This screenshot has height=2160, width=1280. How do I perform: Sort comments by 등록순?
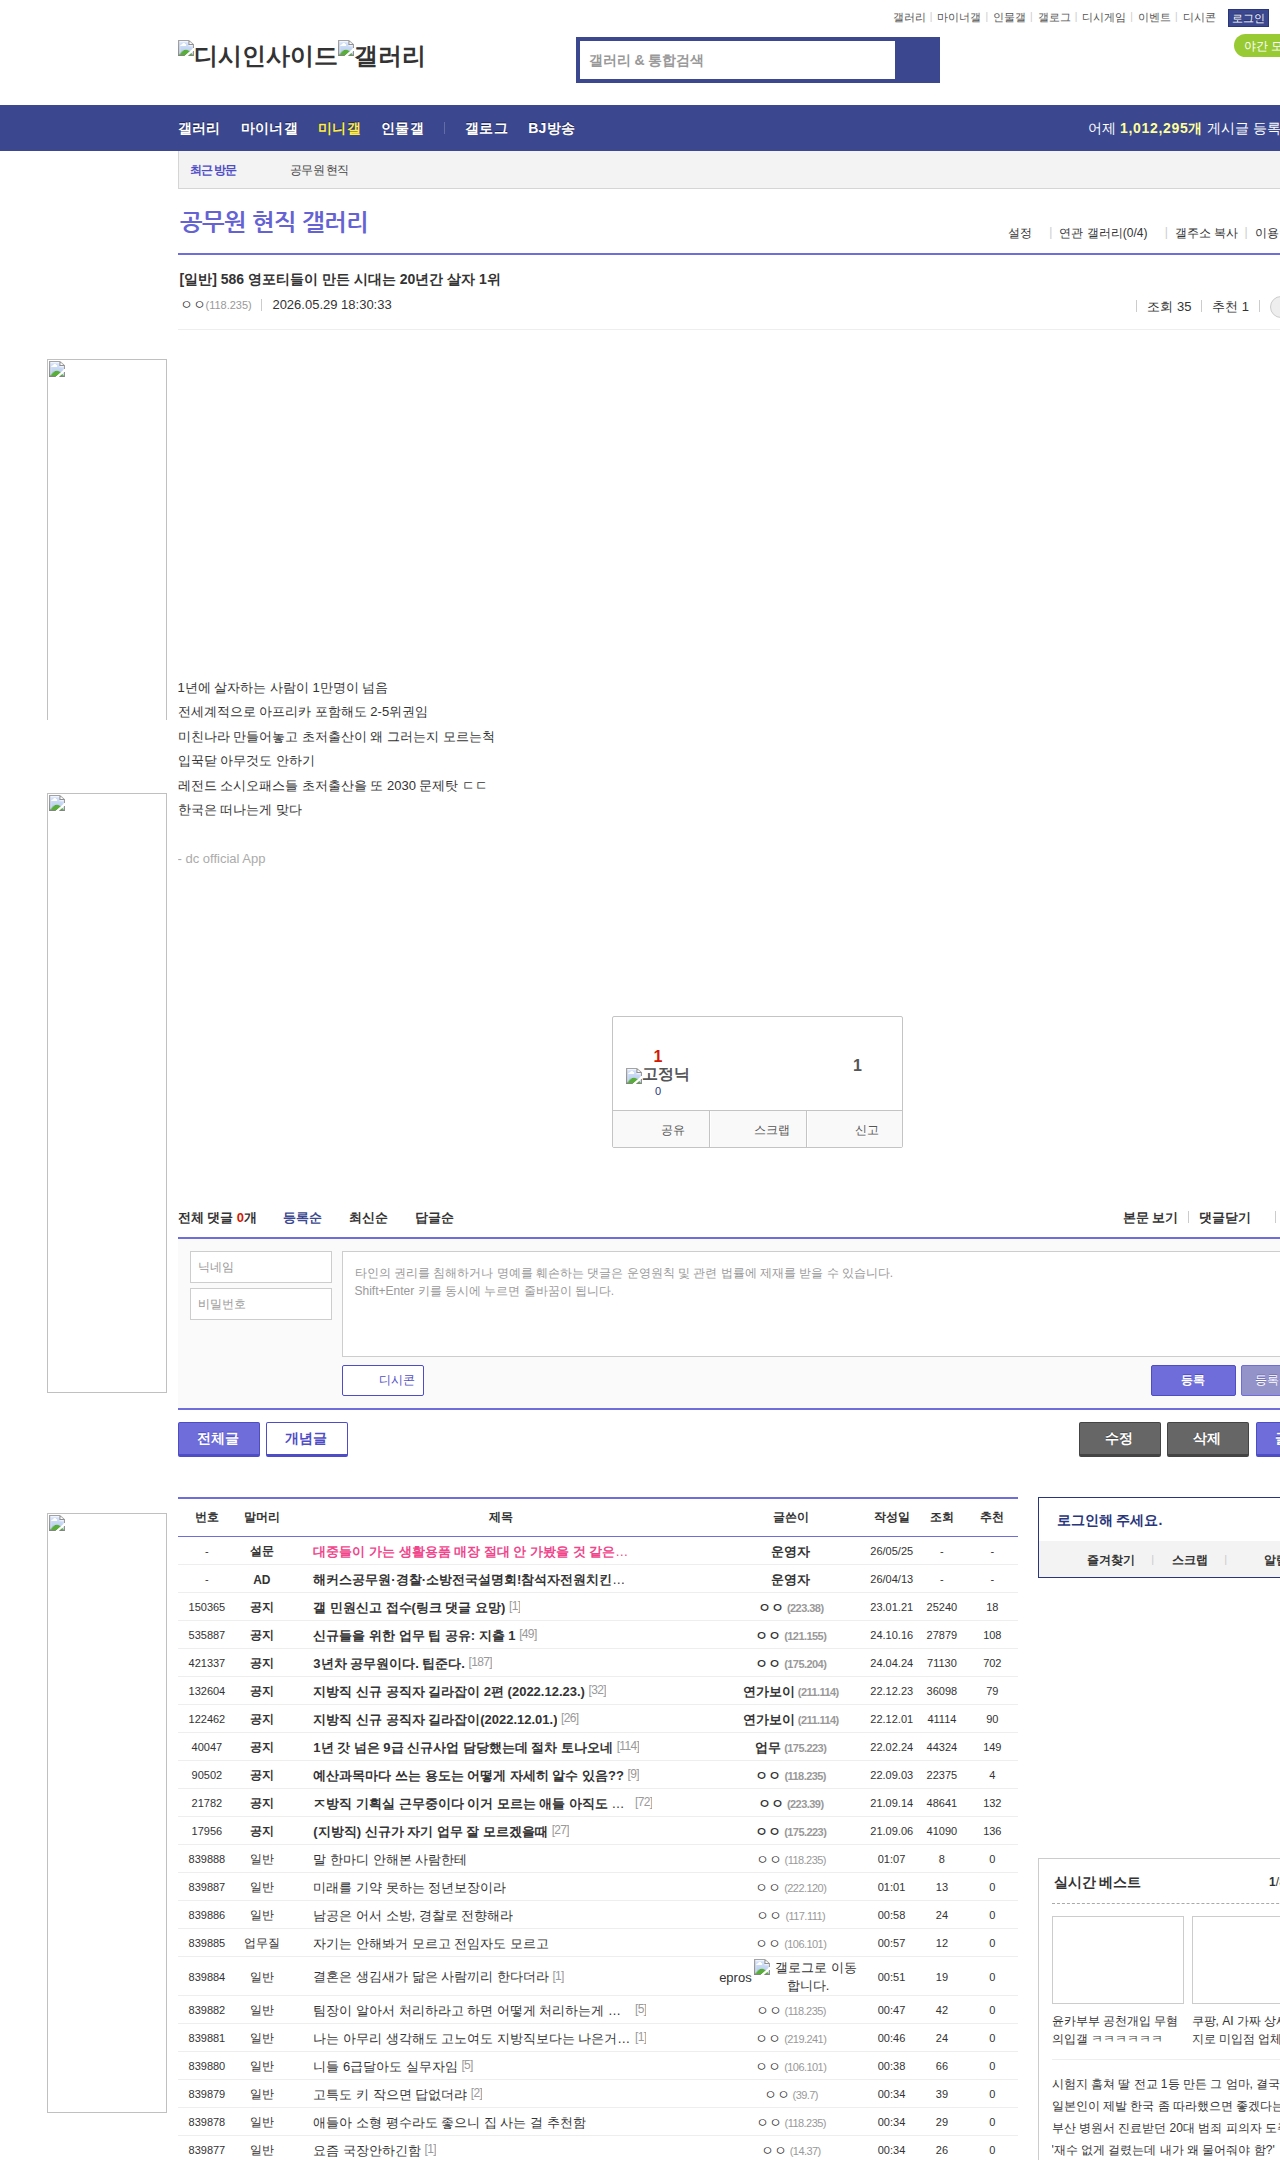coord(302,1218)
